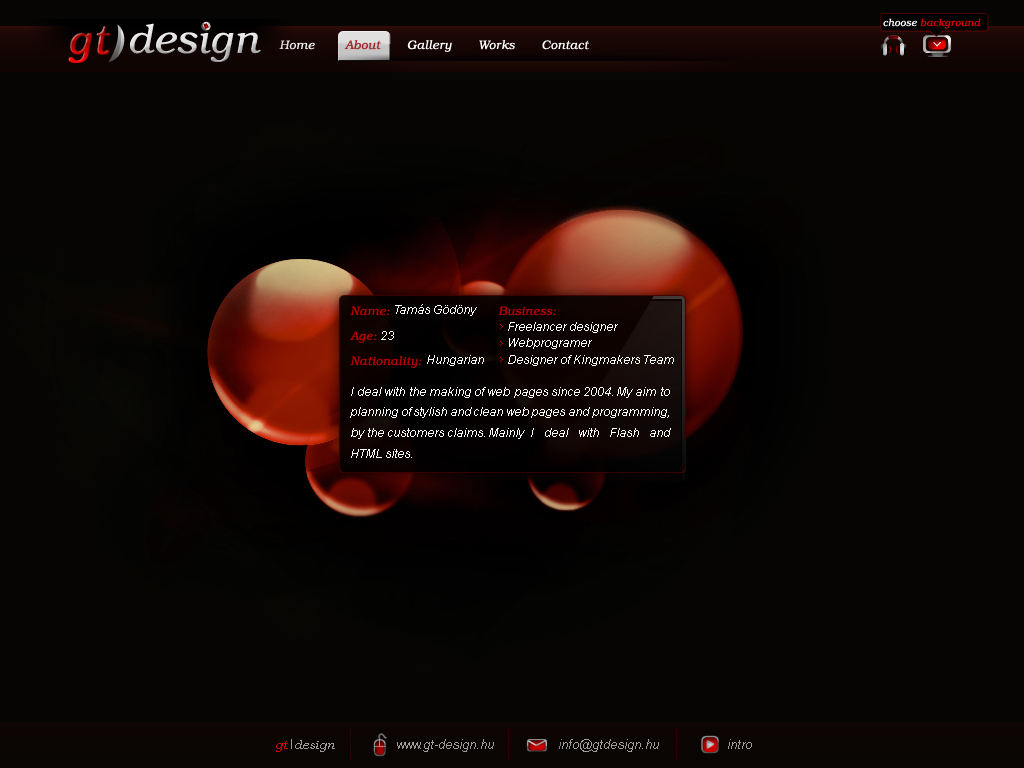The height and width of the screenshot is (768, 1024).
Task: Click the Business: heading
Action: [527, 311]
